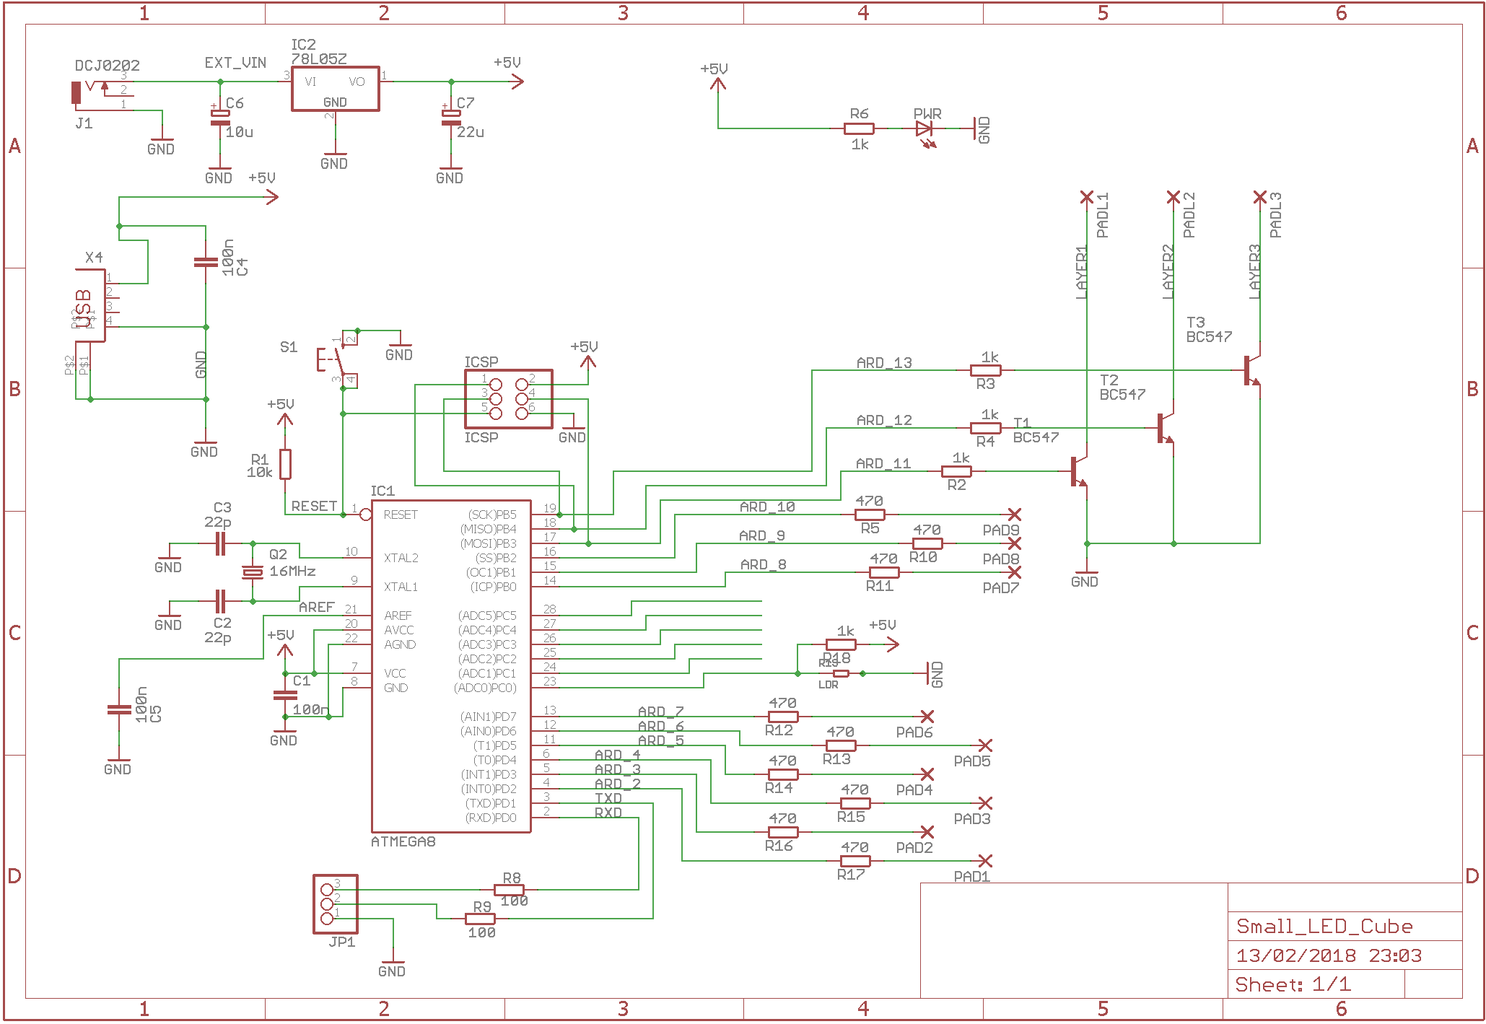Click the date "13/02/2018 23:03"
Image resolution: width=1486 pixels, height=1024 pixels.
(1329, 955)
